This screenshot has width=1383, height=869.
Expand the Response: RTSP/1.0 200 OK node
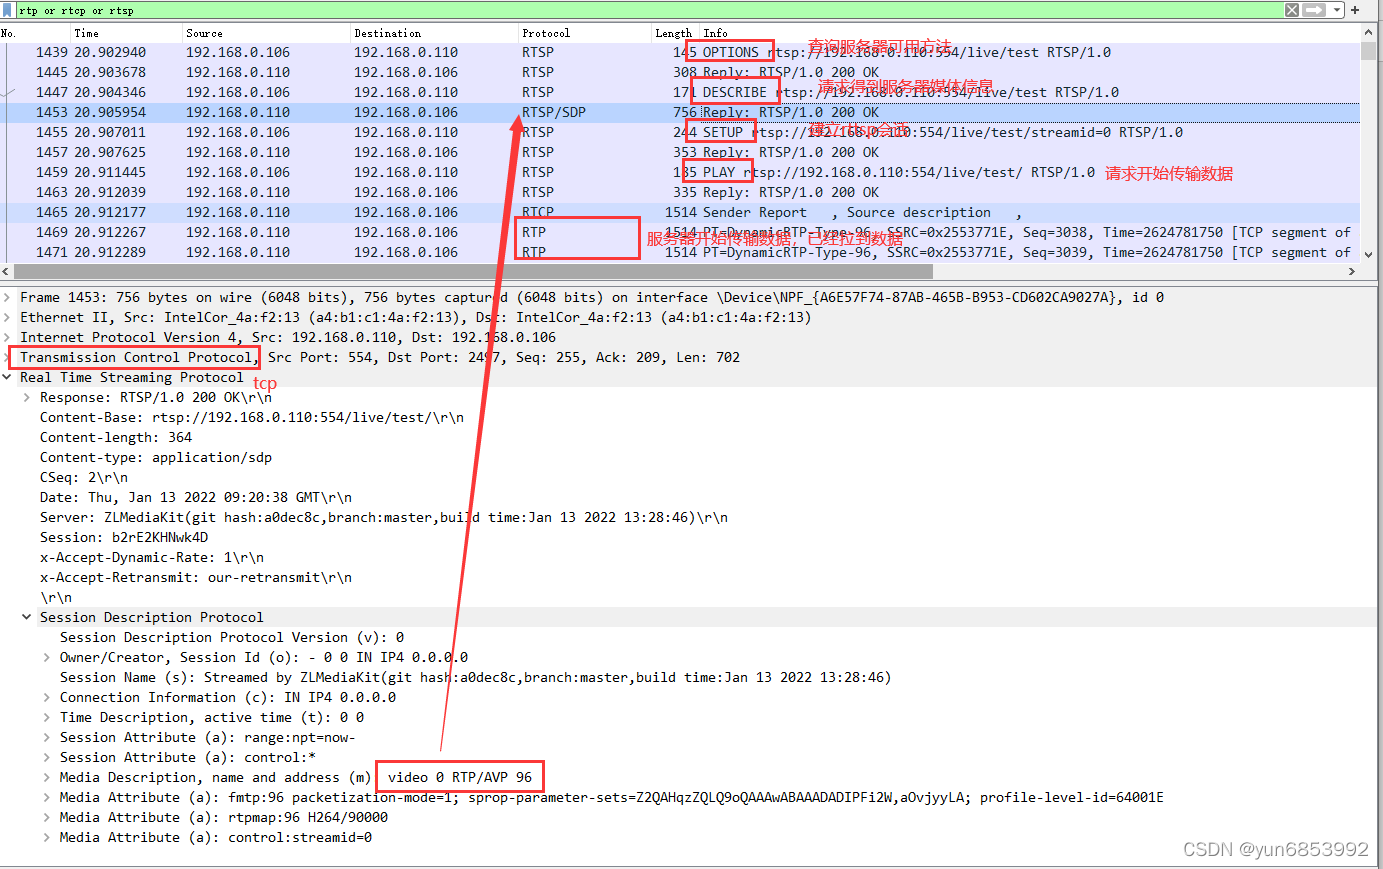pyautogui.click(x=27, y=397)
